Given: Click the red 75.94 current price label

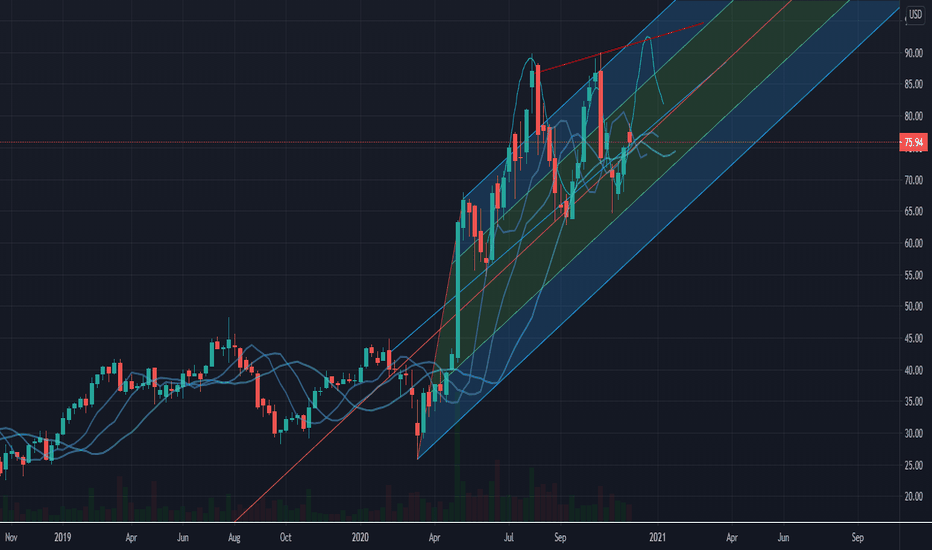Looking at the screenshot, I should [913, 142].
